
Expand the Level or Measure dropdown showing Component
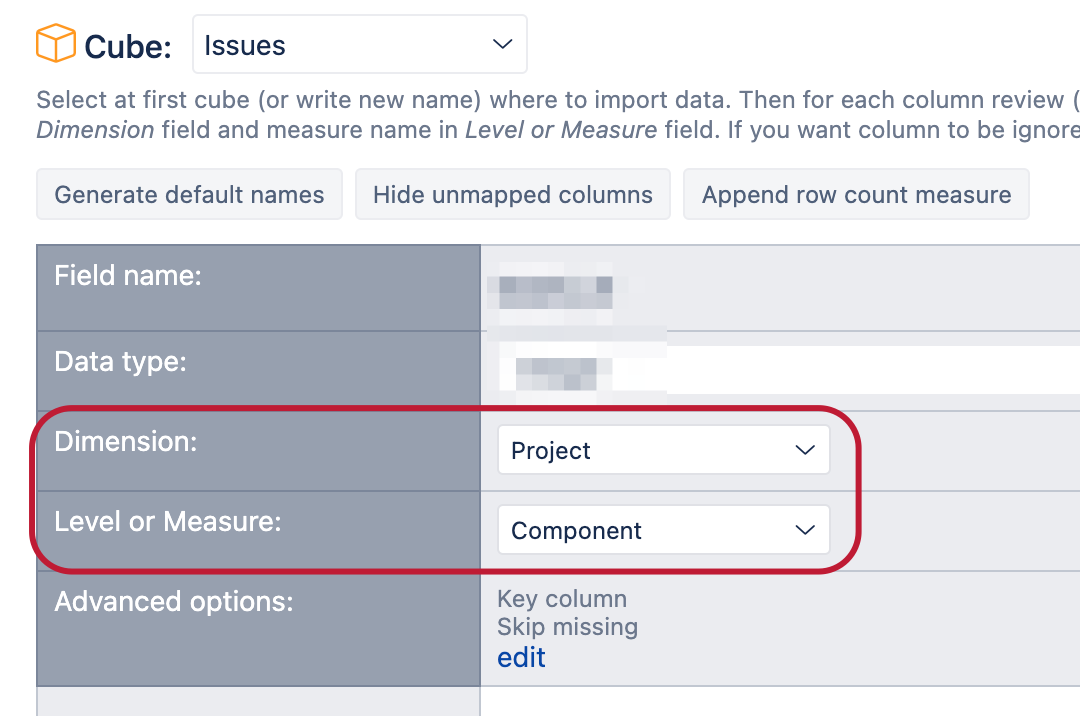click(x=663, y=529)
